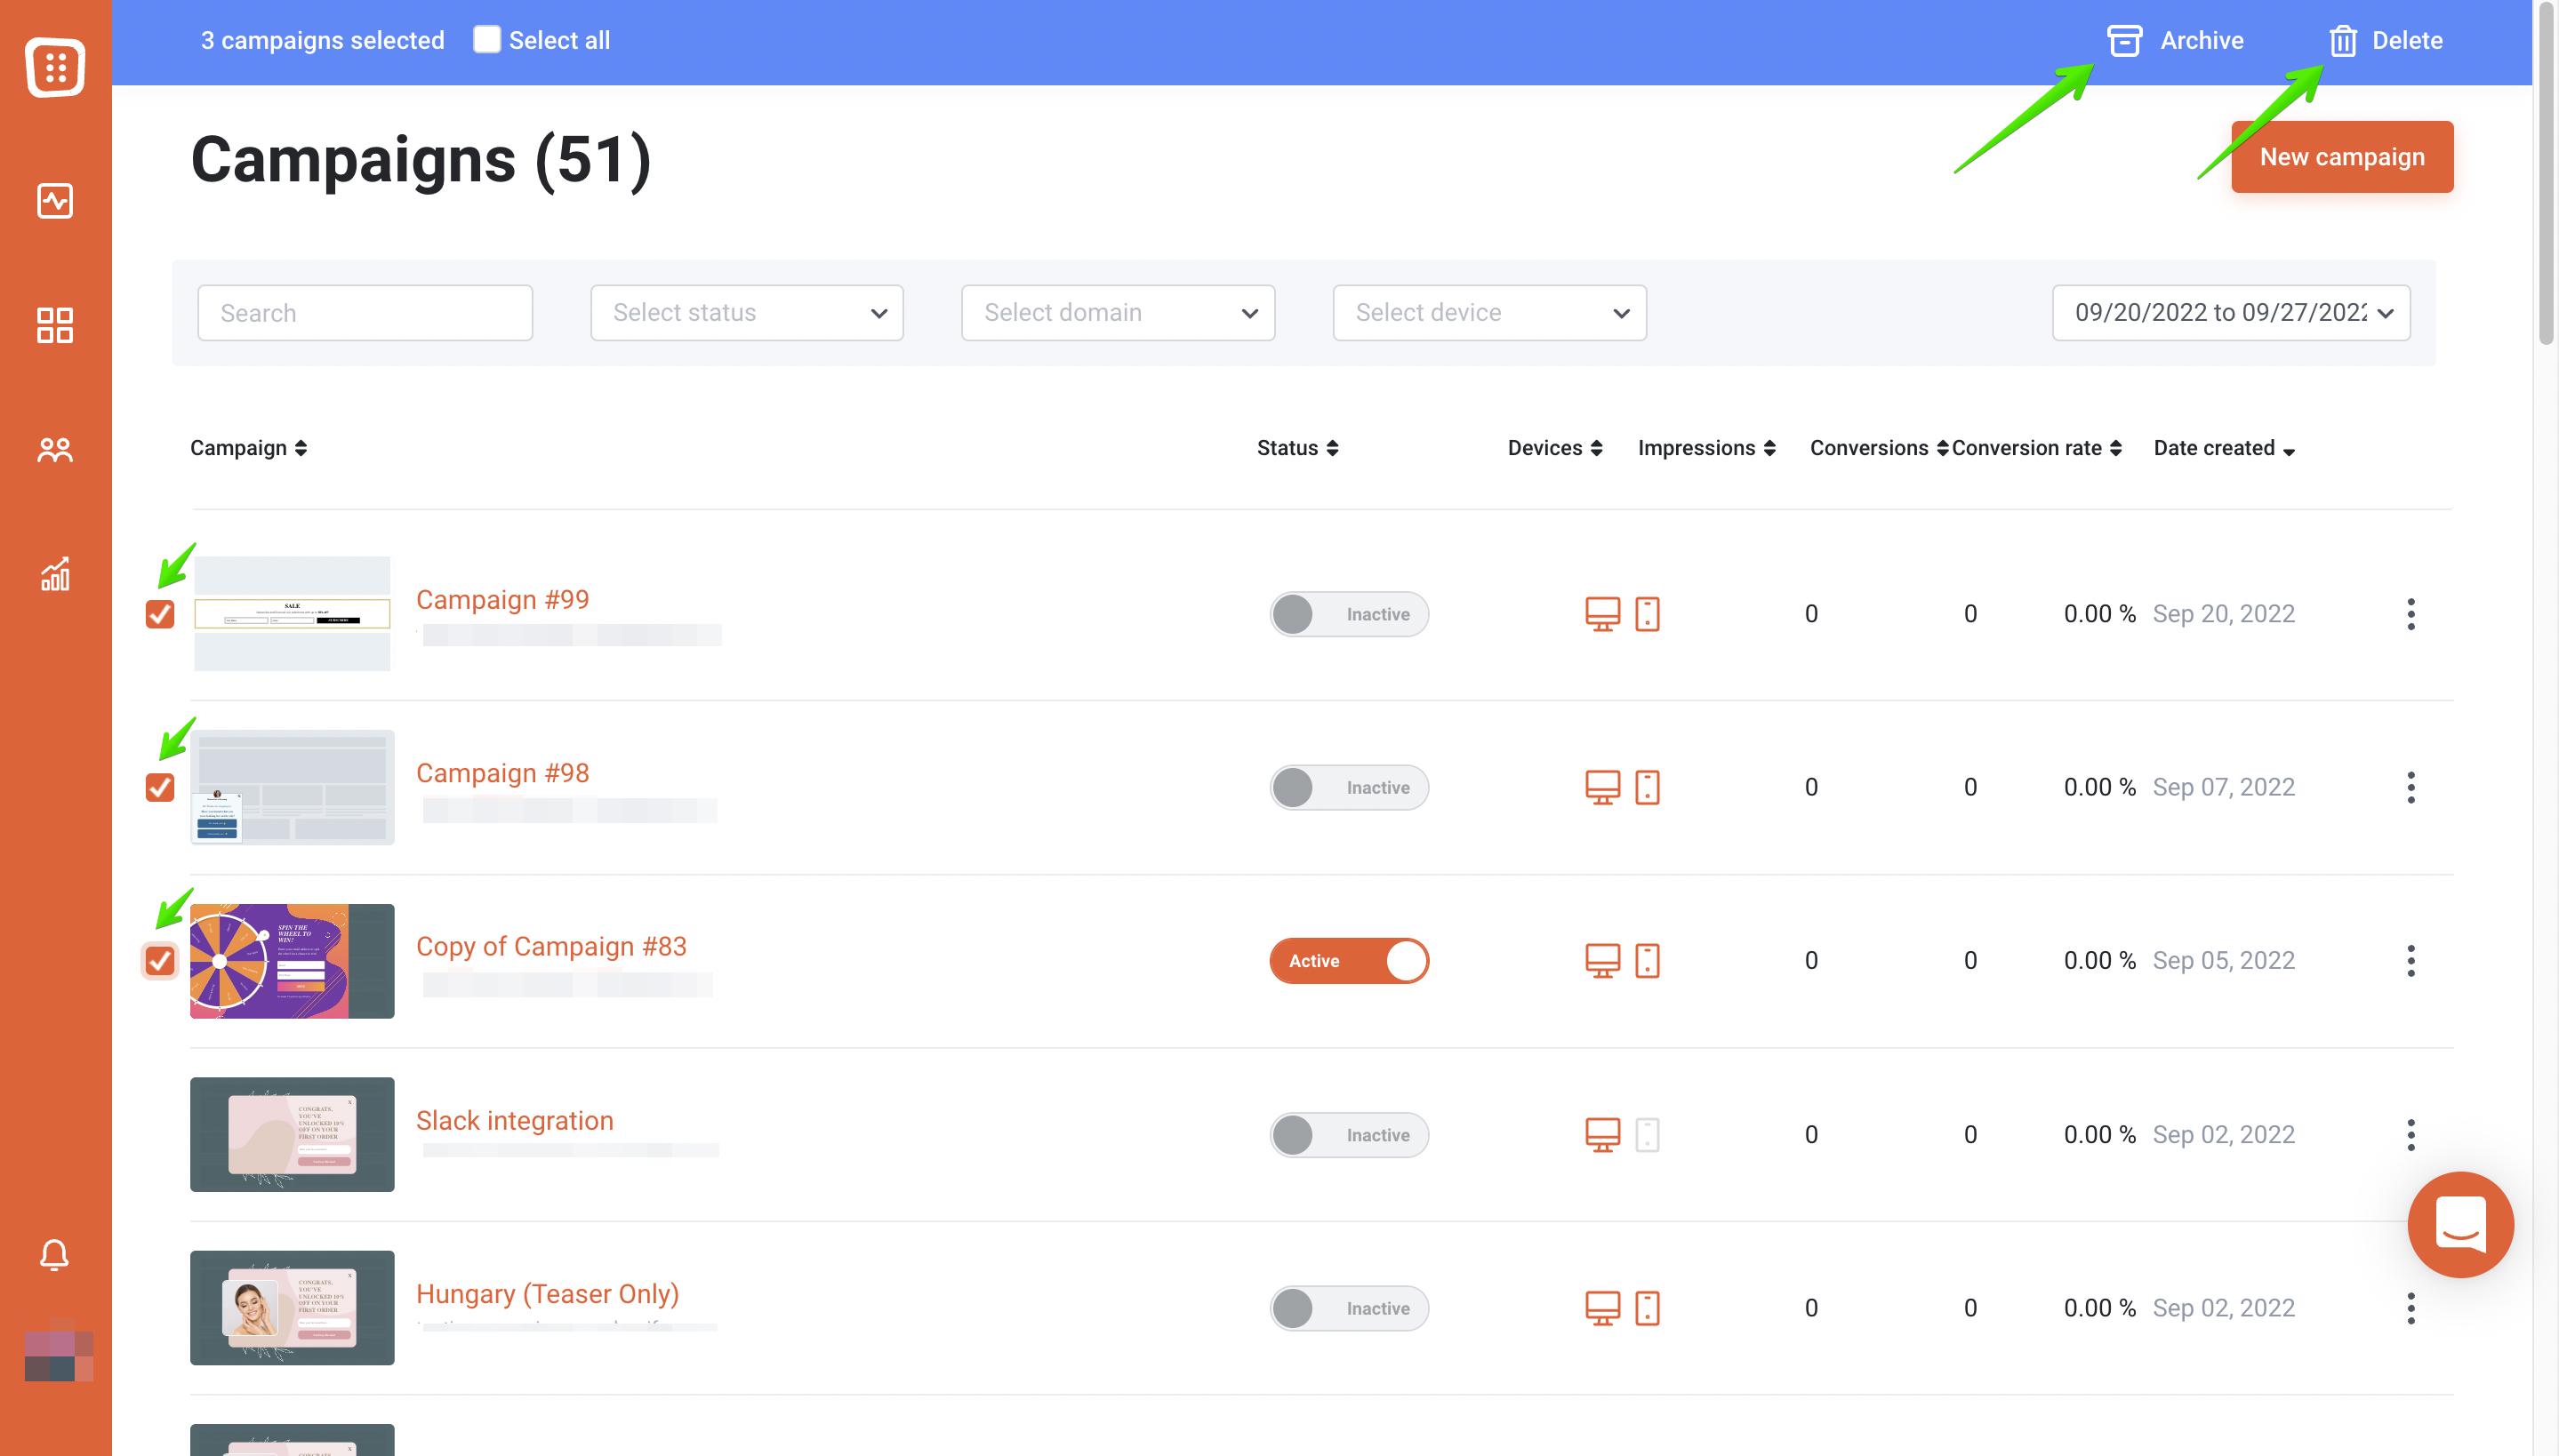The width and height of the screenshot is (2559, 1456).
Task: Open the date range dropdown
Action: click(x=2230, y=313)
